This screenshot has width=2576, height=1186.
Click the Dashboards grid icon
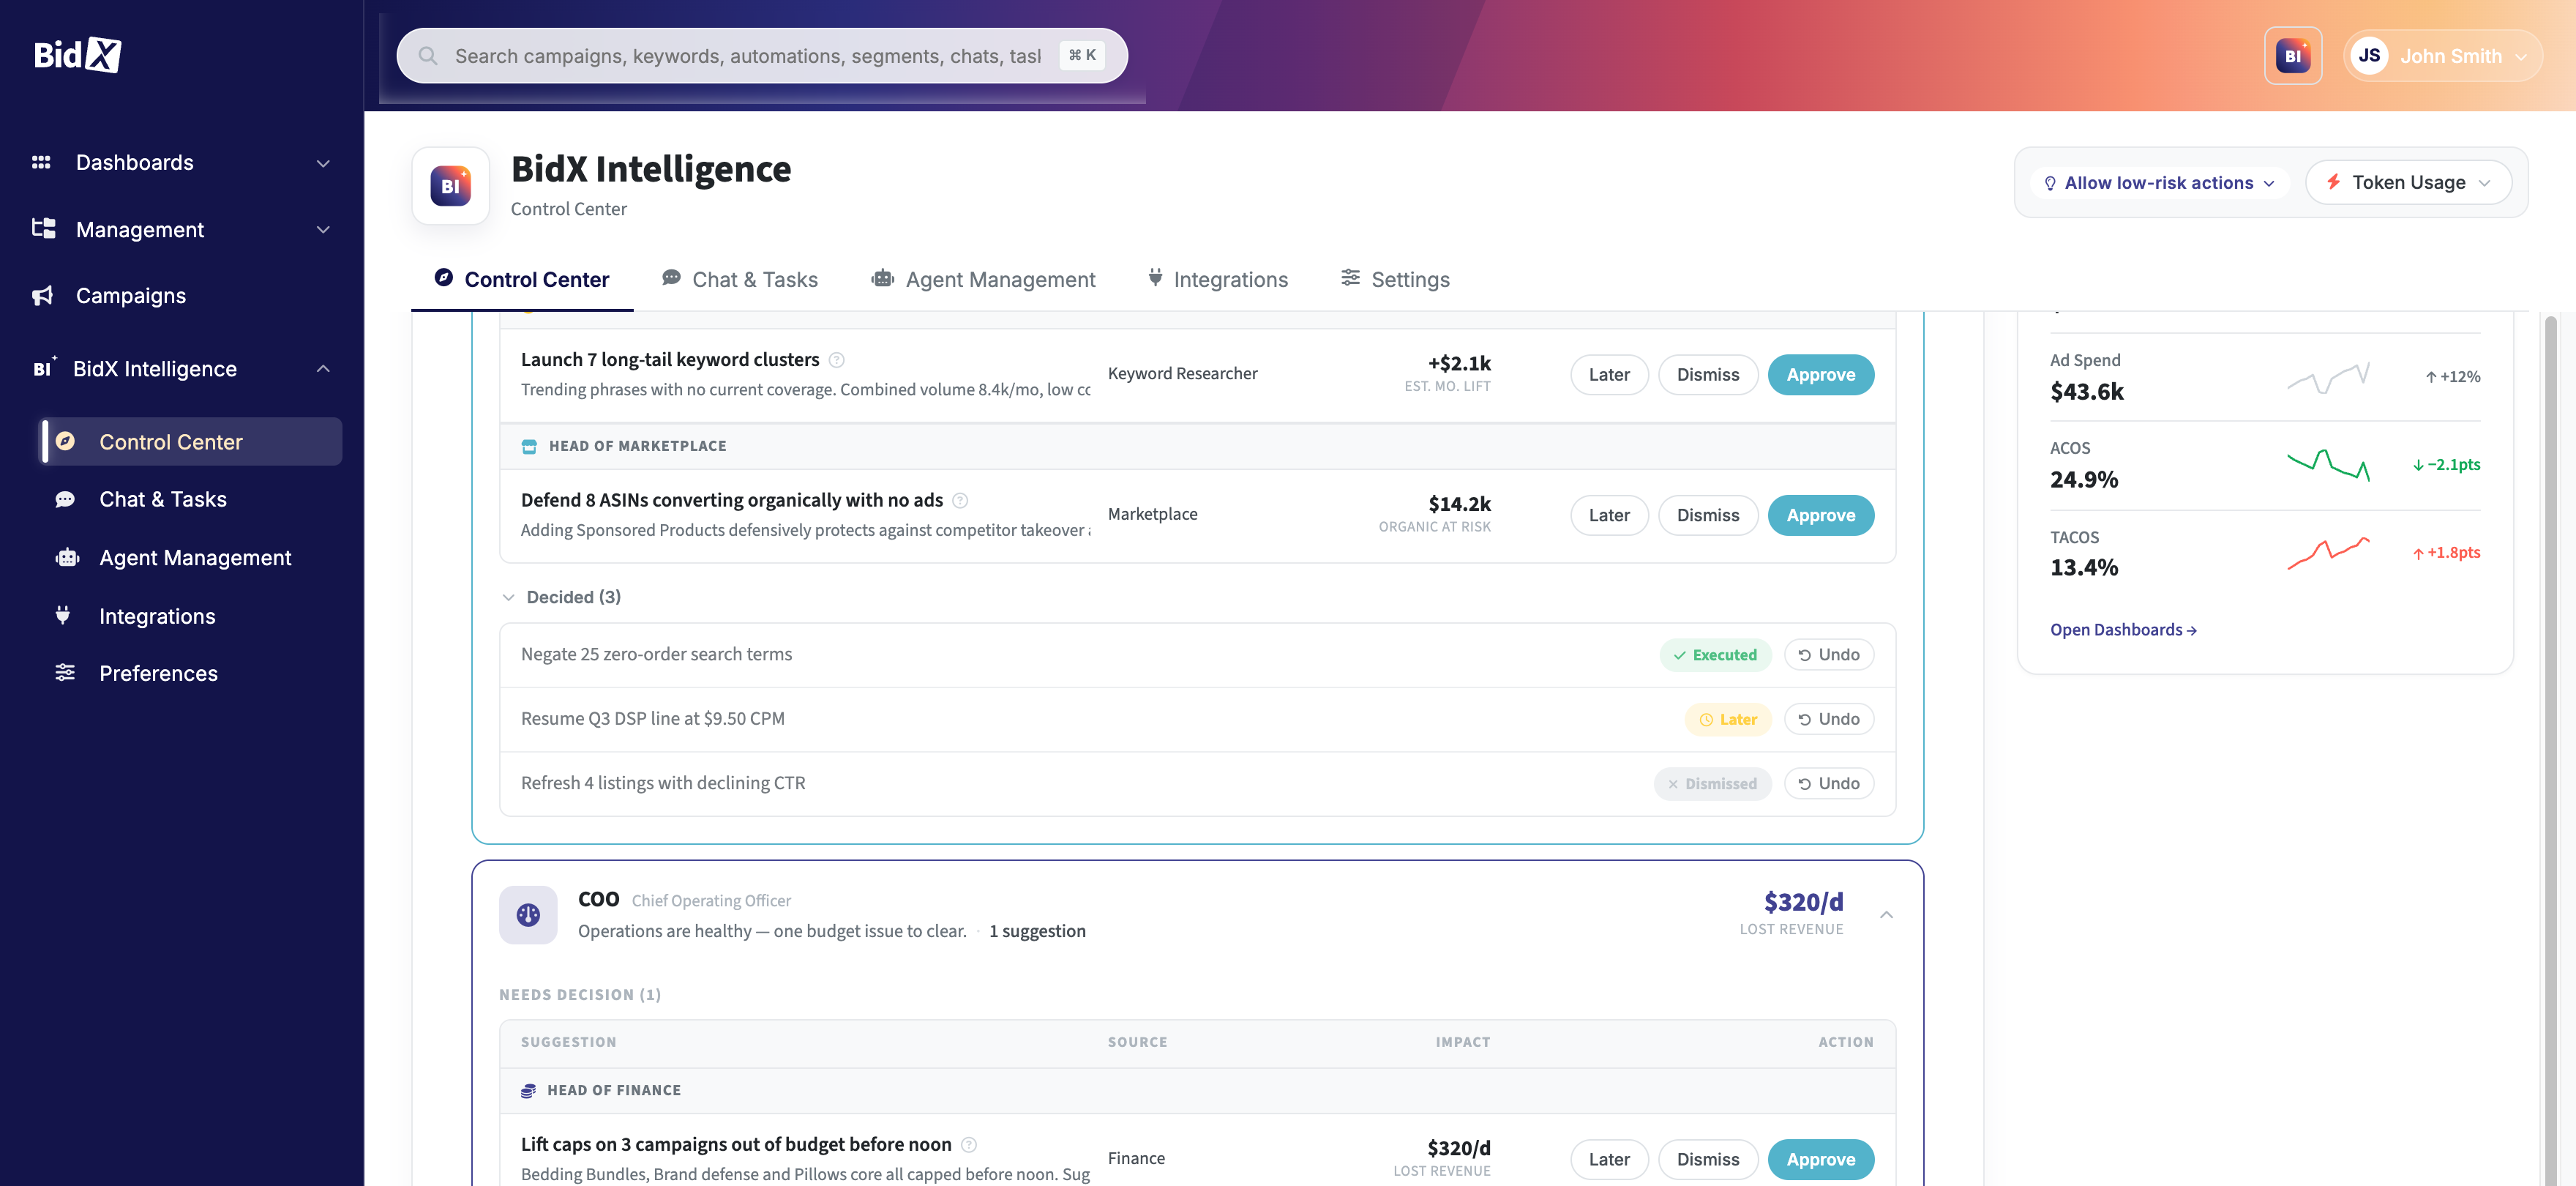[x=41, y=162]
